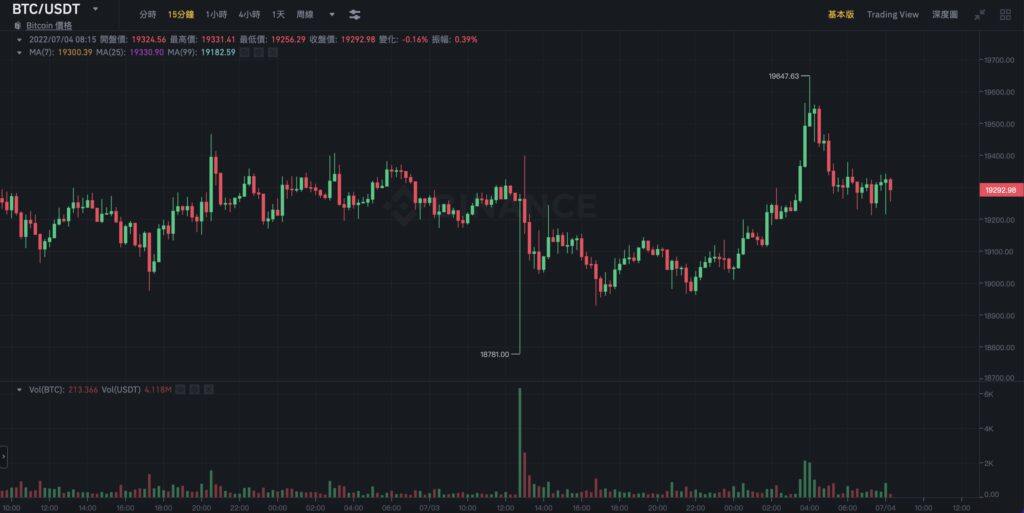Click the book icon beside Bitcoin 價格
Viewport: 1024px width, 513px height.
coord(18,25)
